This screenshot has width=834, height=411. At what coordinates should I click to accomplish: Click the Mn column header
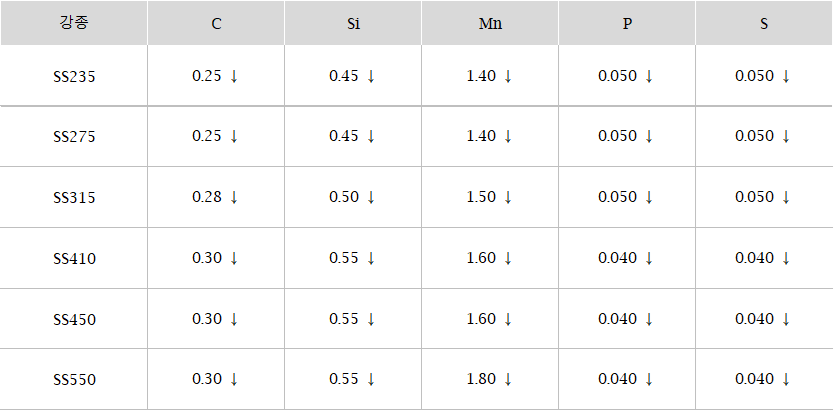coord(490,23)
